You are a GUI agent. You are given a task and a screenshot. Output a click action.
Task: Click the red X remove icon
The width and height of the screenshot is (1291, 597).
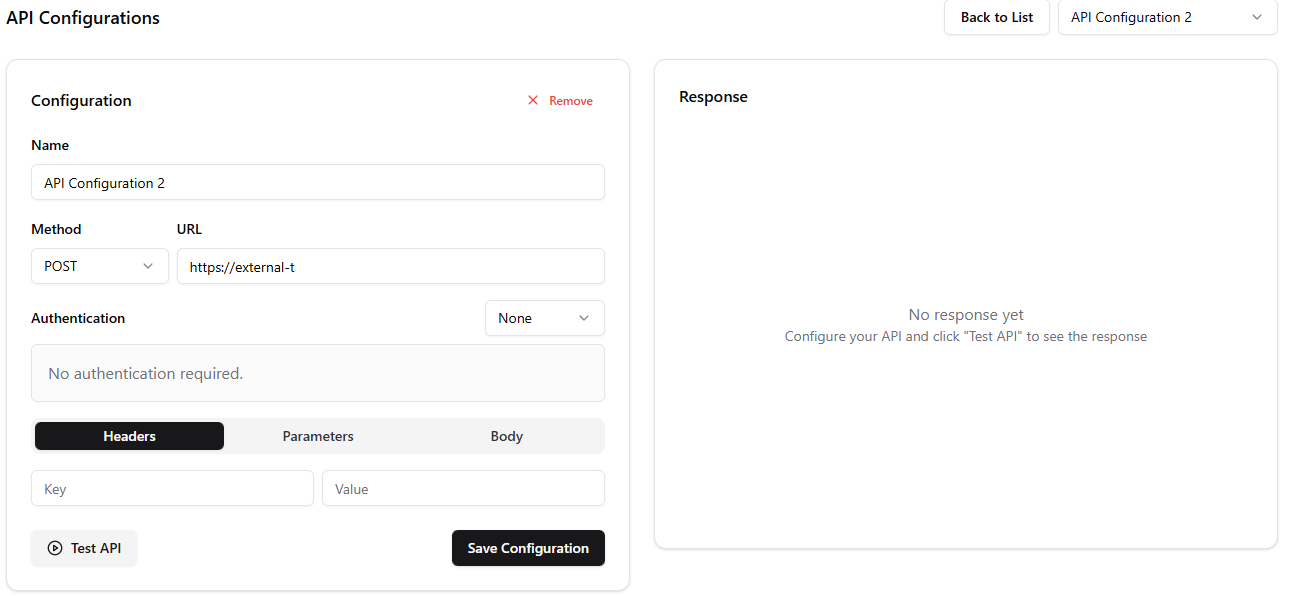534,100
